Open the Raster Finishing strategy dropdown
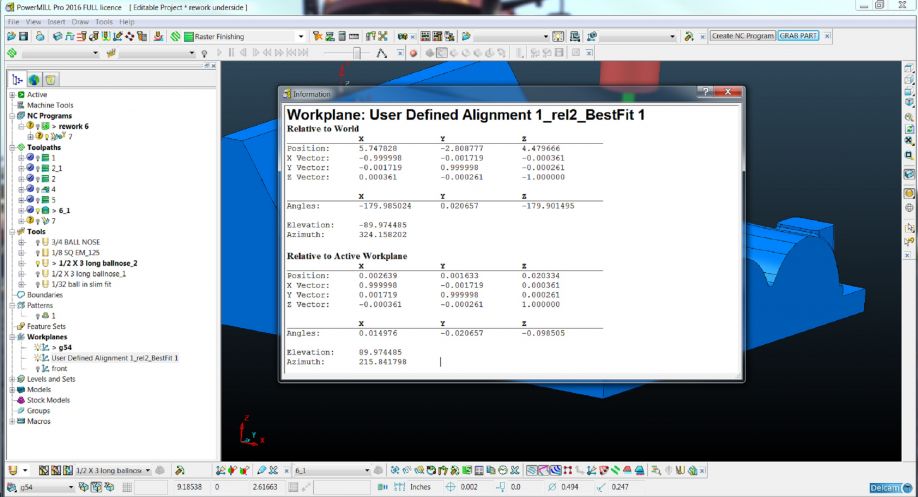 [301, 36]
